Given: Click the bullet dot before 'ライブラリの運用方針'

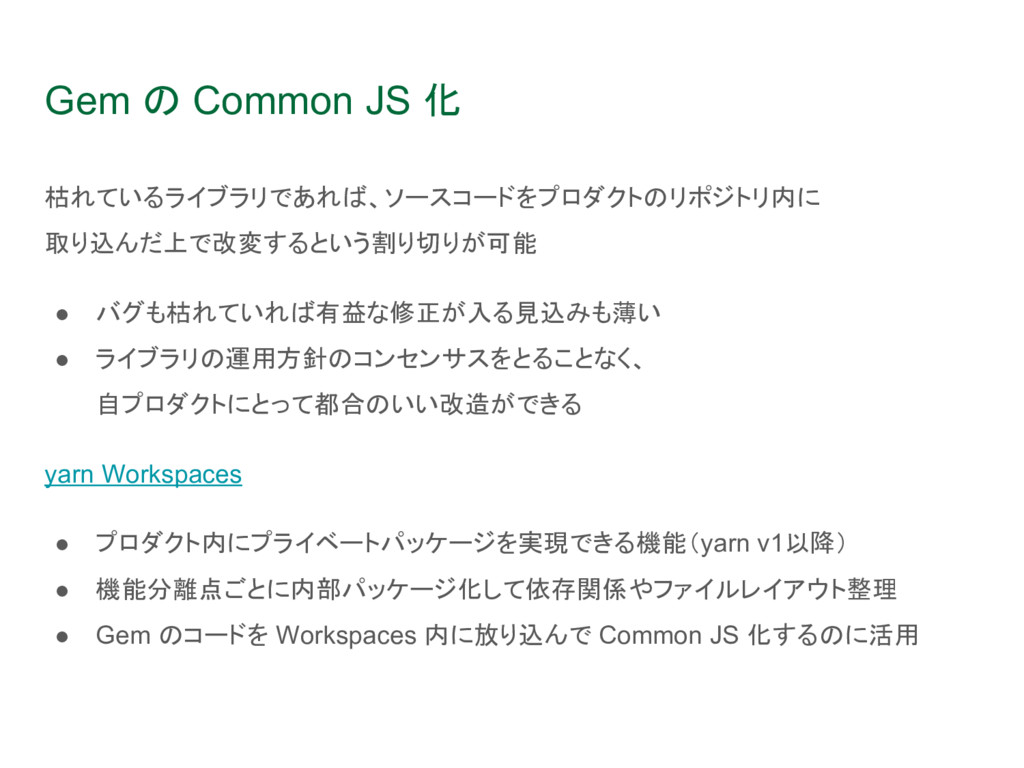Looking at the screenshot, I should pos(62,360).
